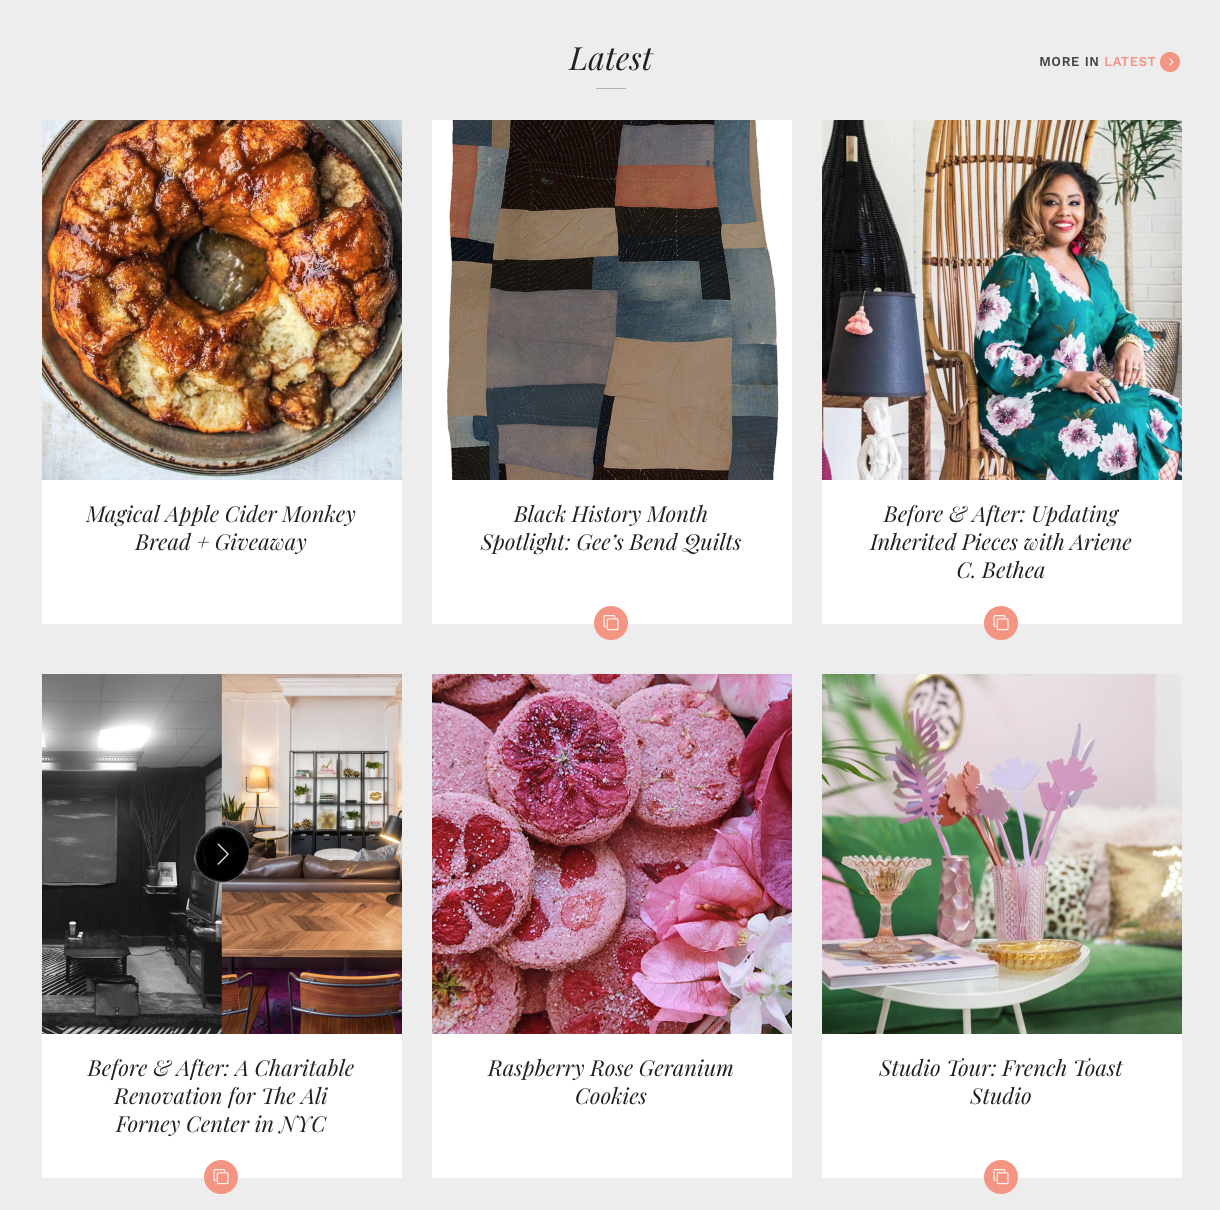The image size is (1220, 1210).
Task: Open Studio Tour: French Toast Studio title
Action: (1001, 1082)
